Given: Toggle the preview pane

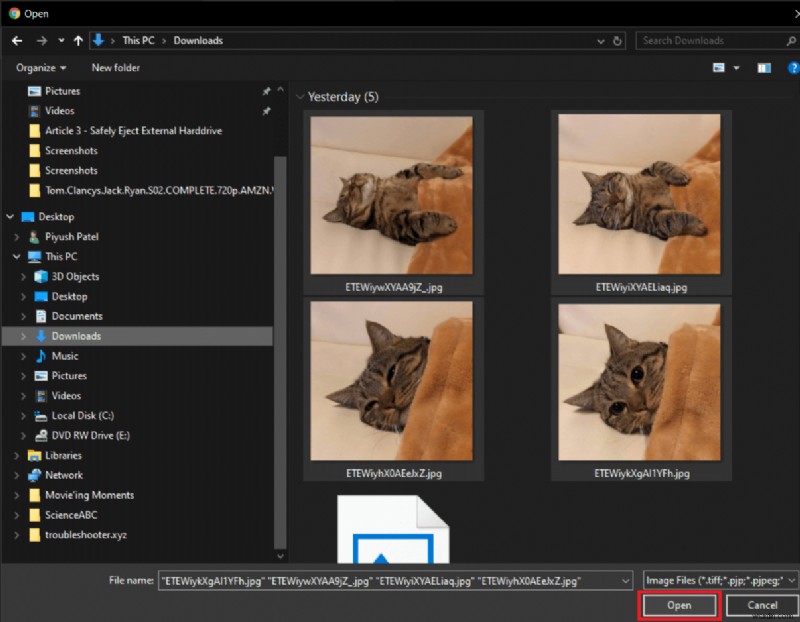Looking at the screenshot, I should click(x=763, y=67).
